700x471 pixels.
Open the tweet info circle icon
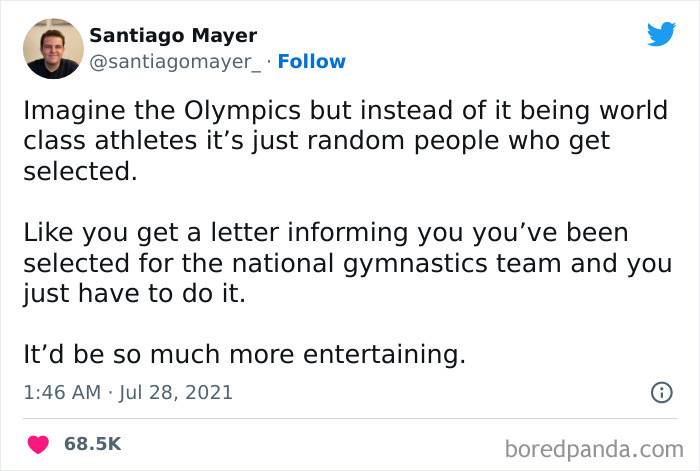pos(660,393)
